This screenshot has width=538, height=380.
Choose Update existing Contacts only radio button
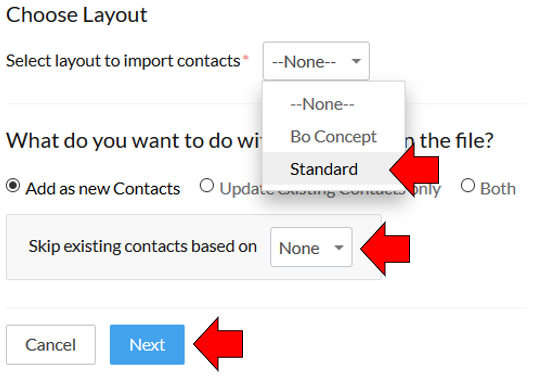(x=207, y=186)
